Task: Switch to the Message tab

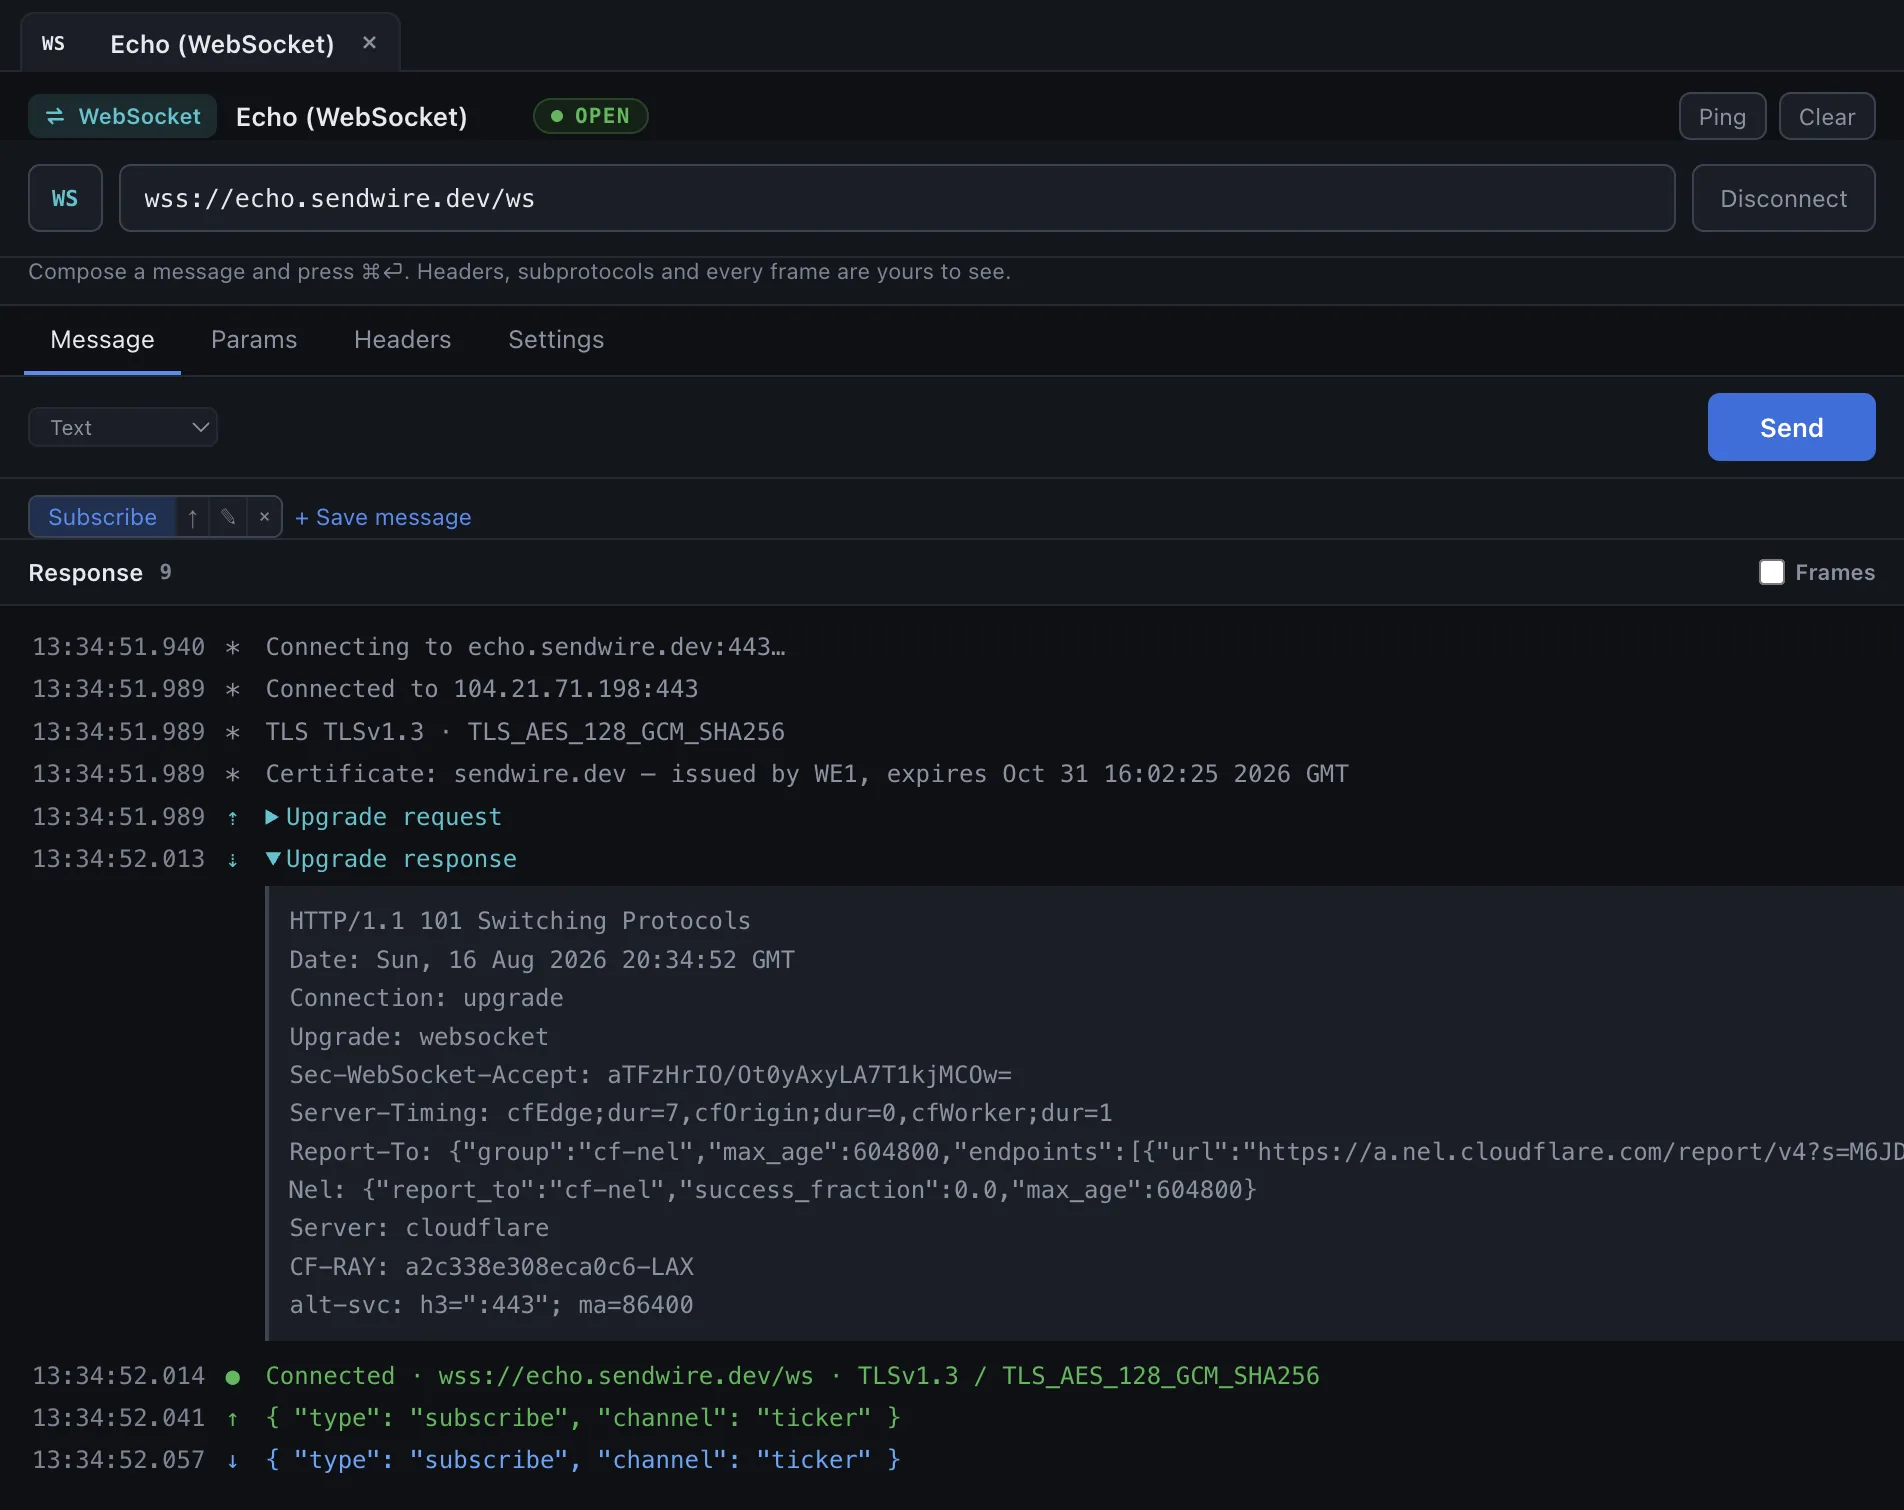Action: coord(102,339)
